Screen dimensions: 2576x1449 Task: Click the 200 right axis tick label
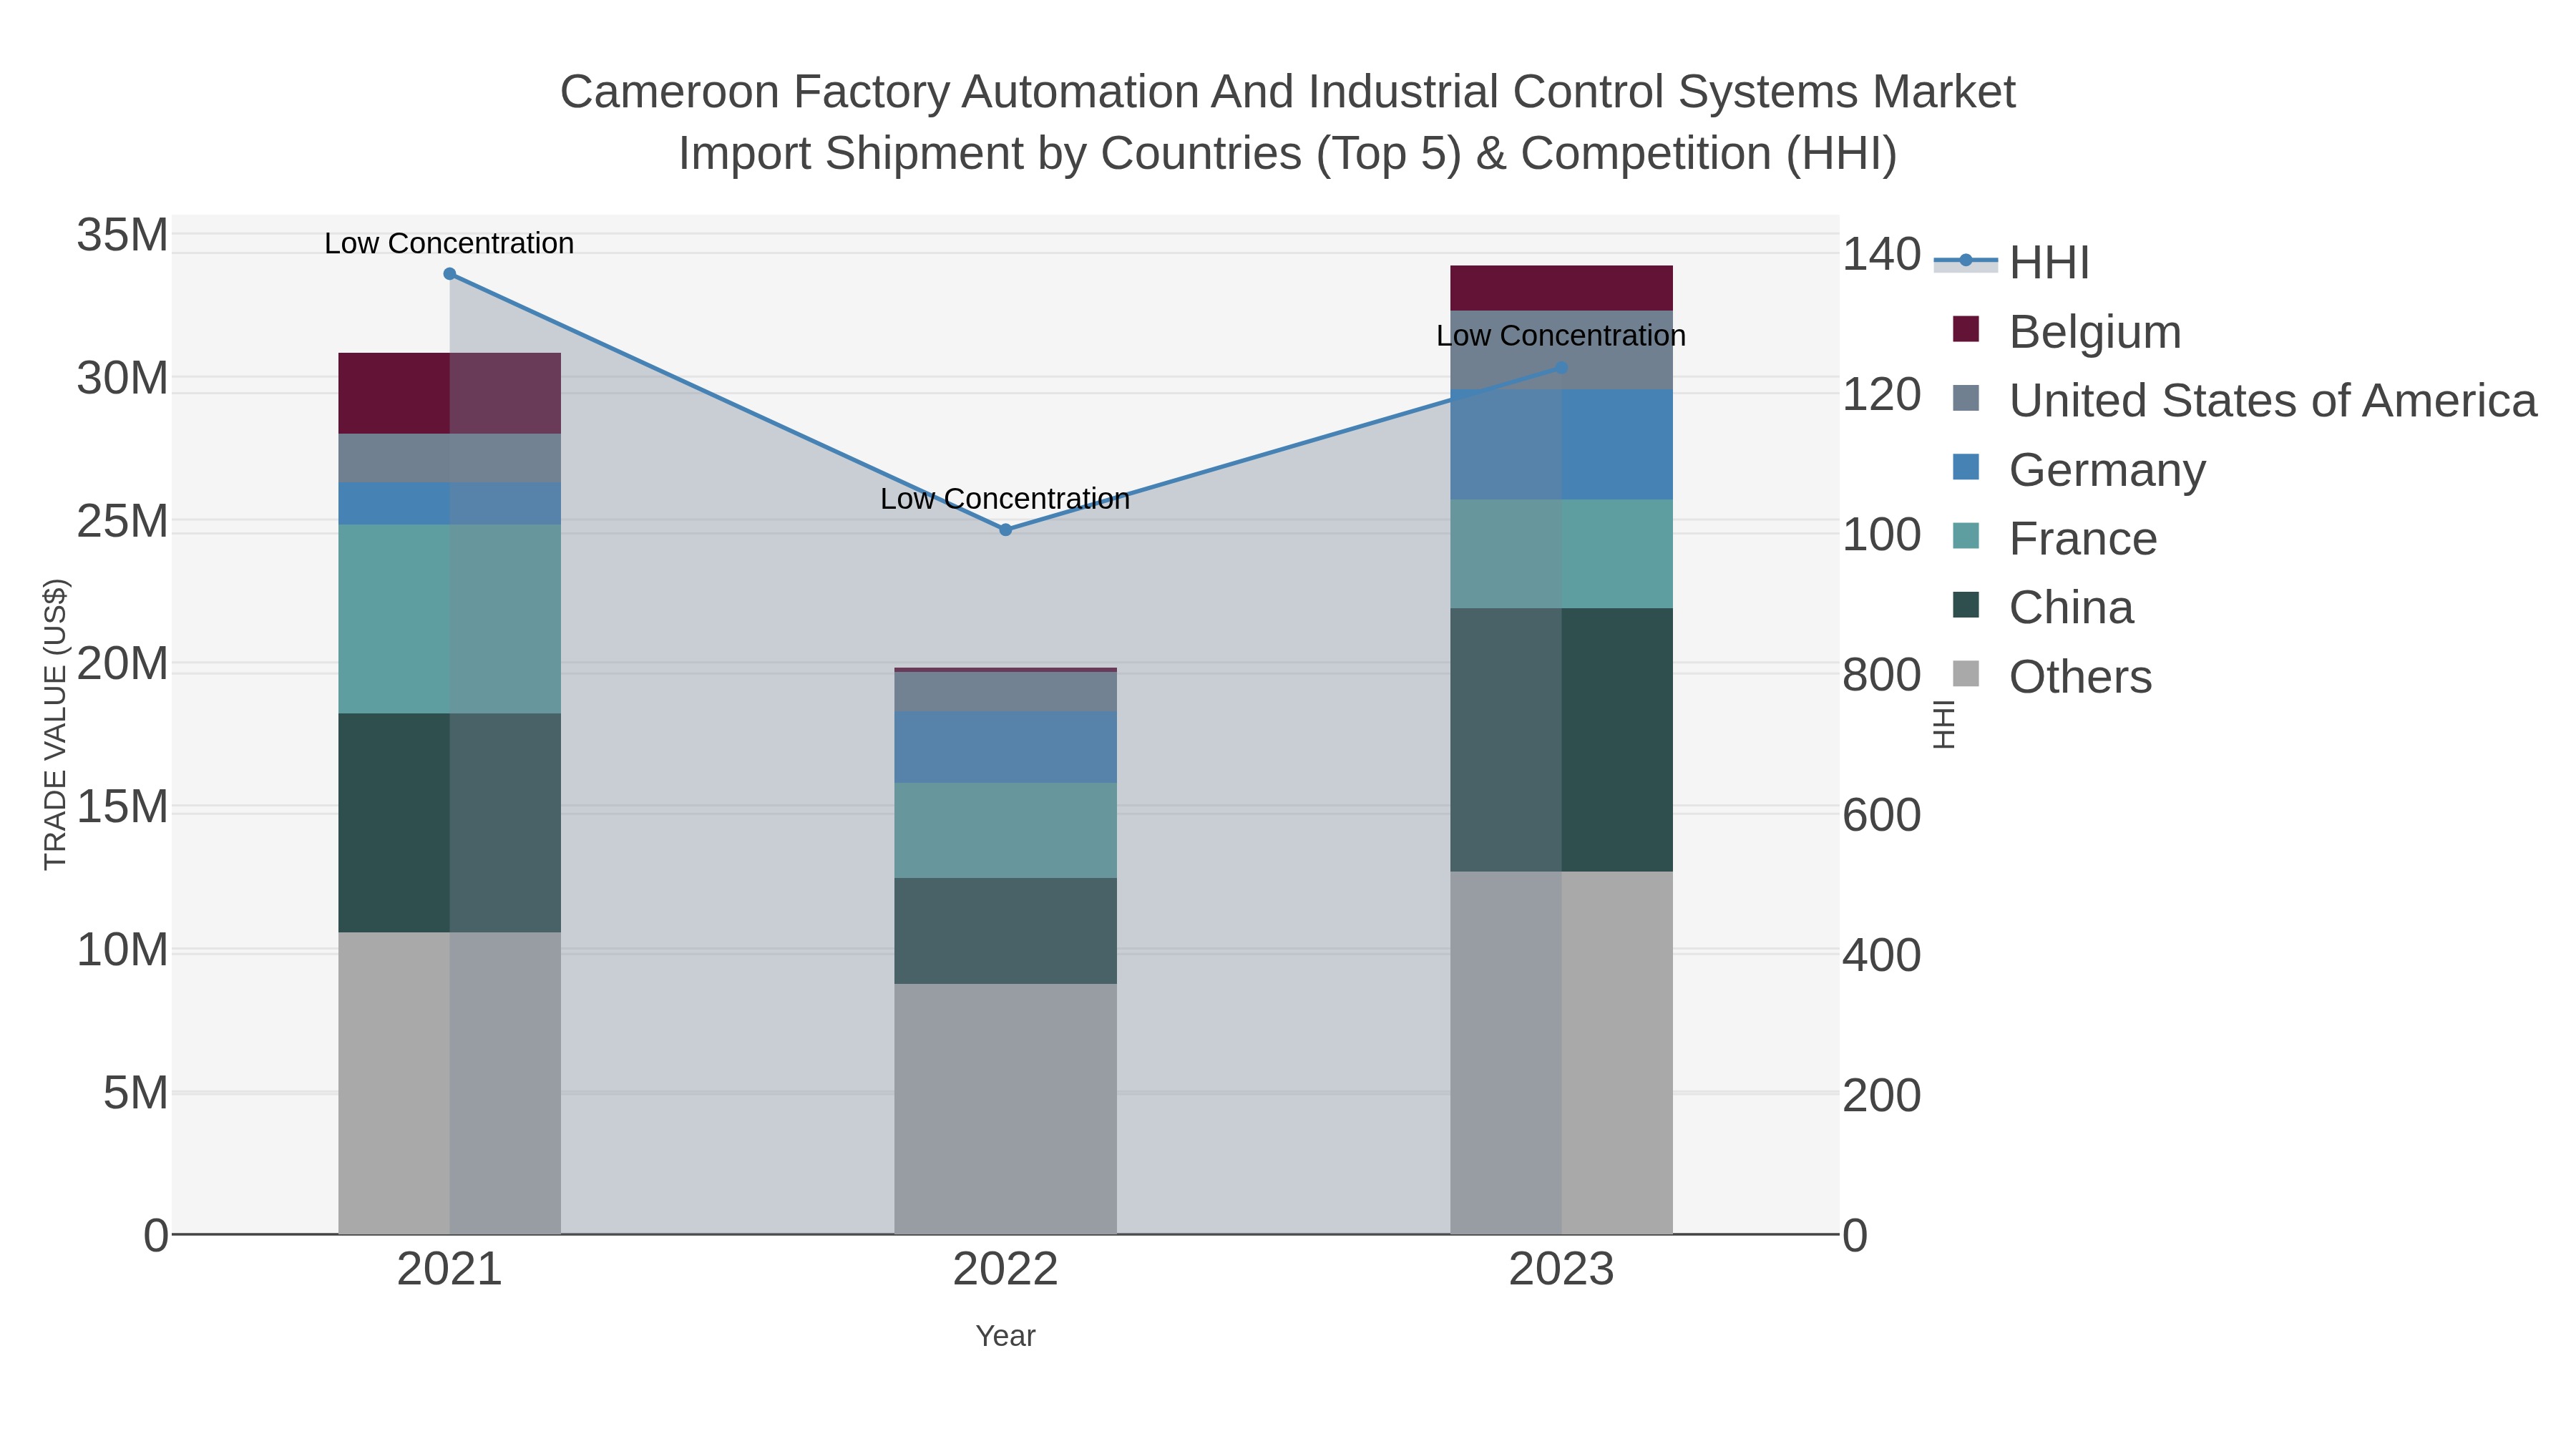point(1882,1096)
